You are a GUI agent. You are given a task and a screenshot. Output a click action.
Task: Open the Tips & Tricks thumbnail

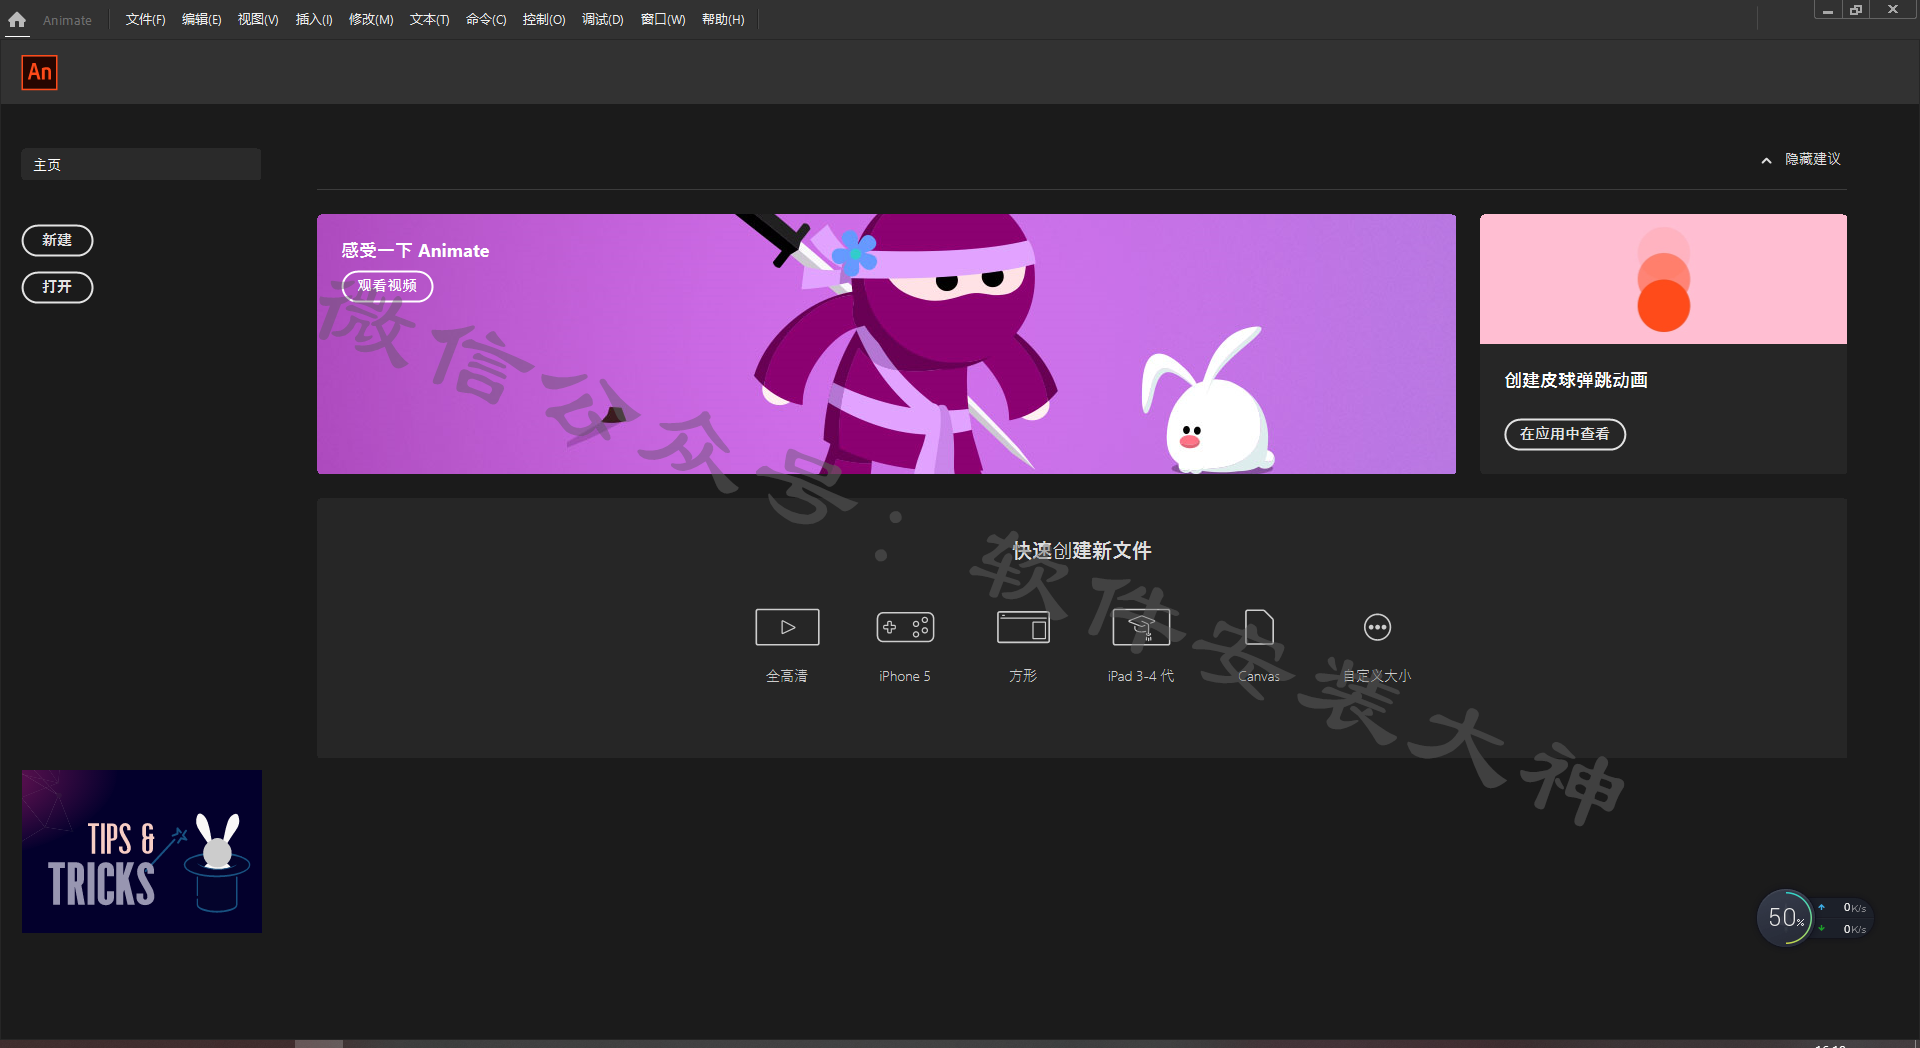coord(142,851)
